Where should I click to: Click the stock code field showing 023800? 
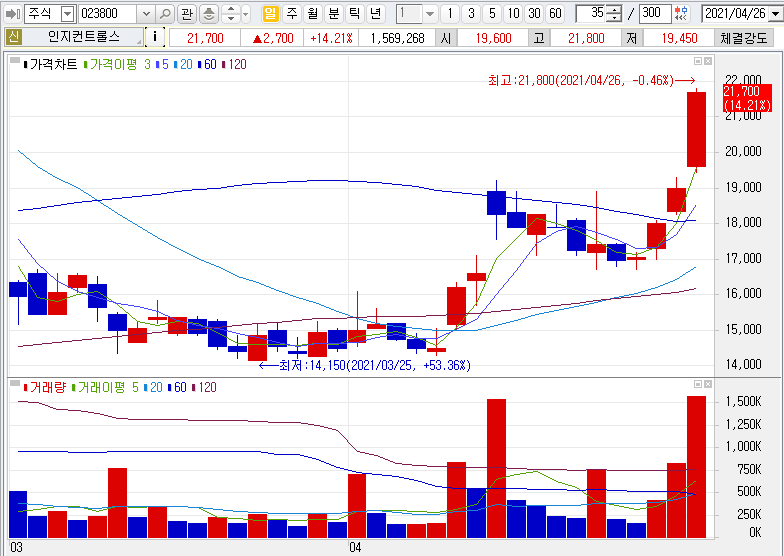click(x=108, y=14)
